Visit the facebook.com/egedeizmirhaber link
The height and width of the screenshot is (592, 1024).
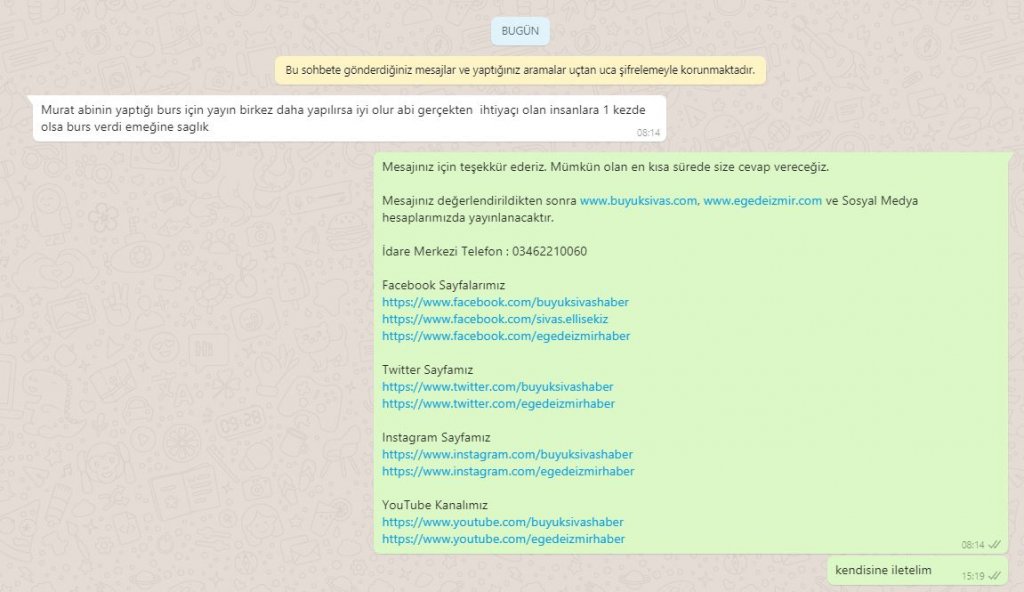coord(506,336)
